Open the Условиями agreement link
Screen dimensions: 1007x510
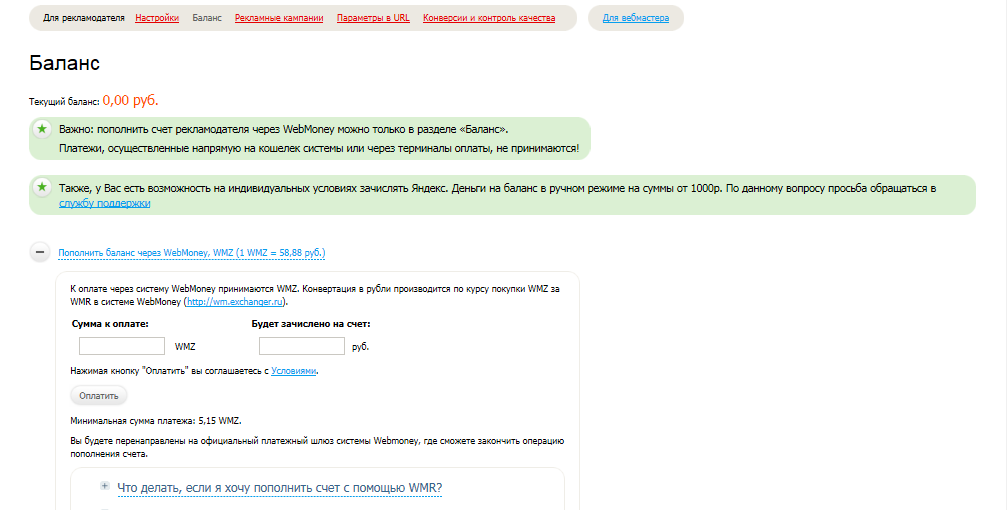click(293, 371)
